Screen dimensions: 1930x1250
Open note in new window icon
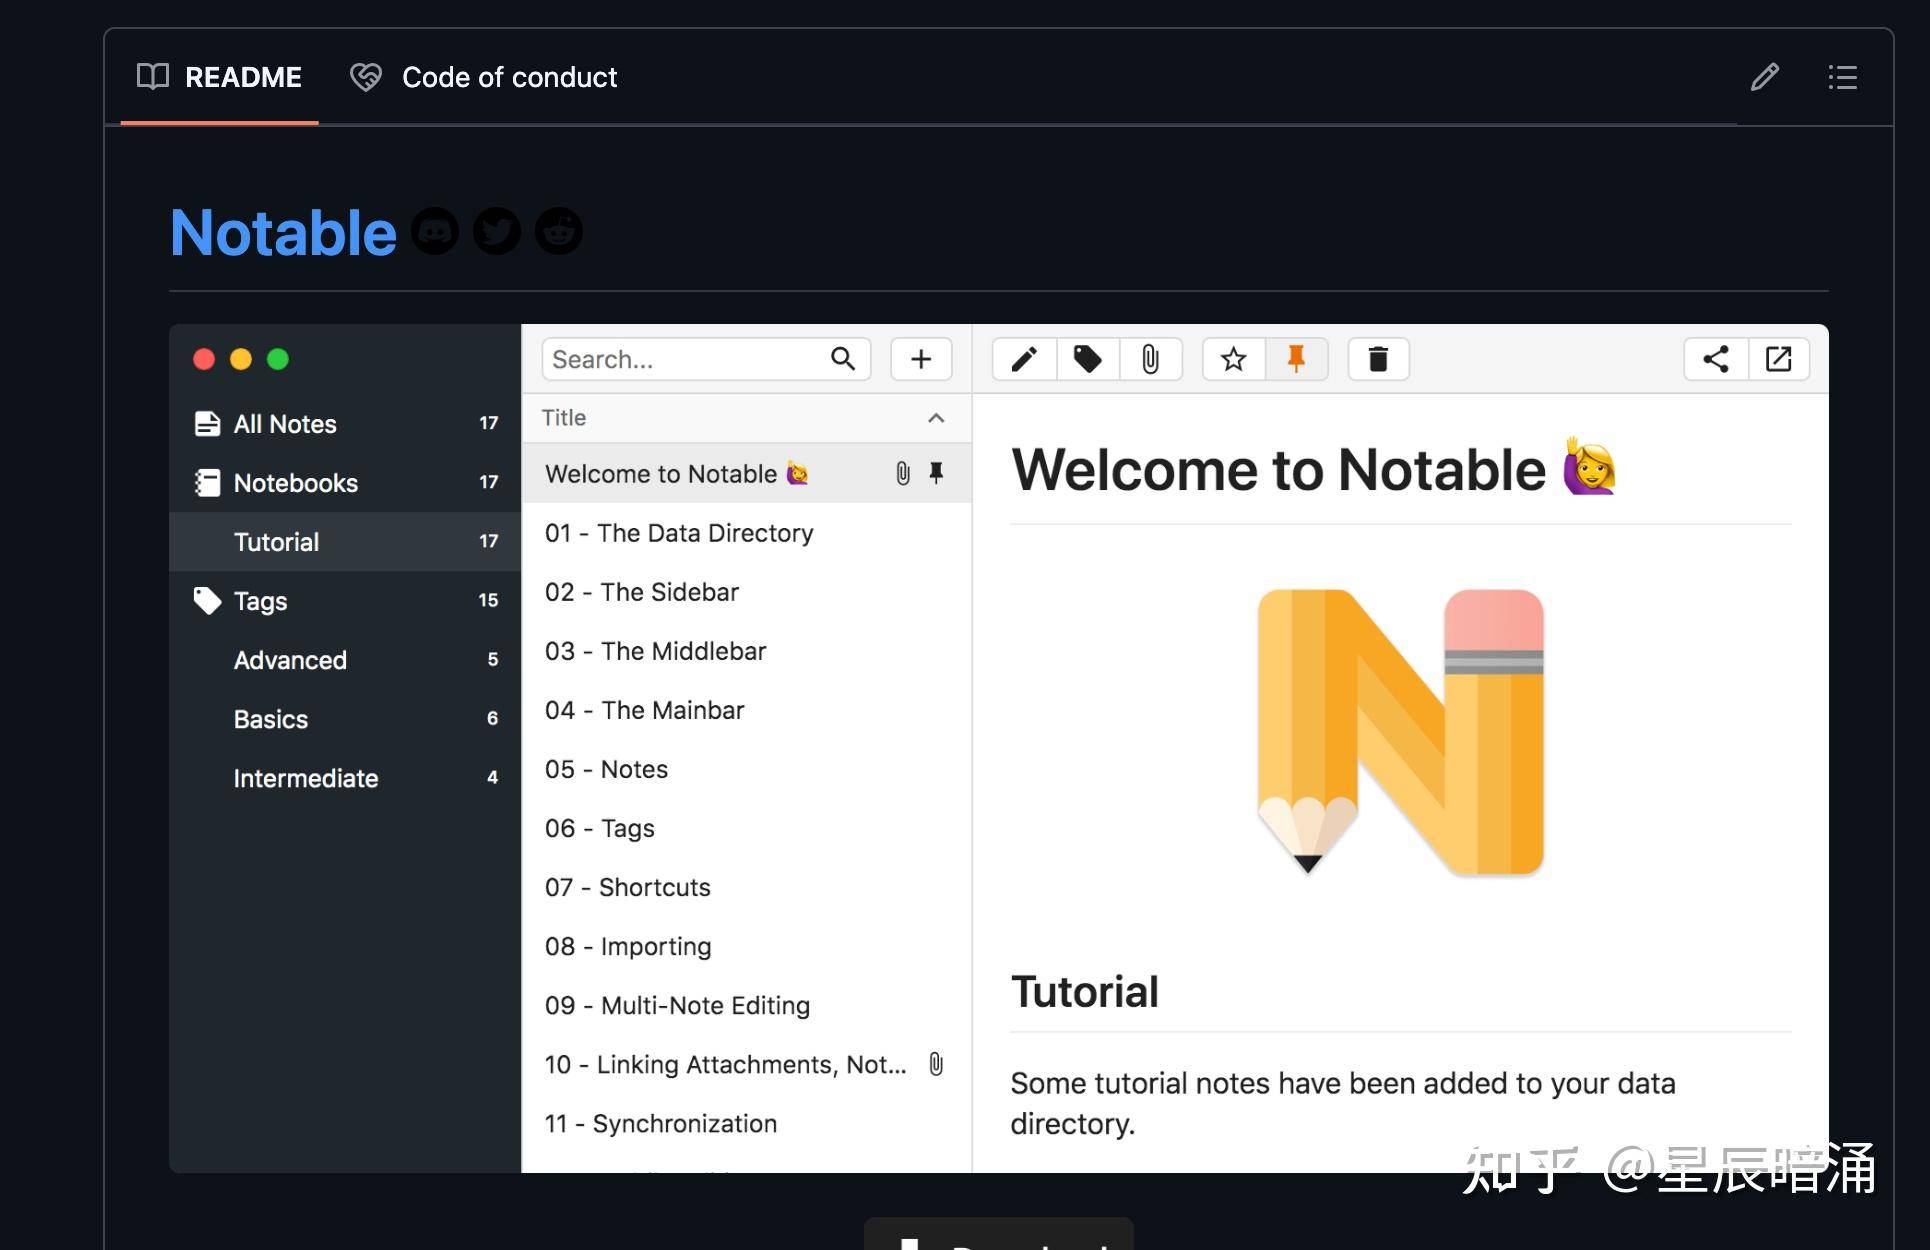pyautogui.click(x=1779, y=359)
